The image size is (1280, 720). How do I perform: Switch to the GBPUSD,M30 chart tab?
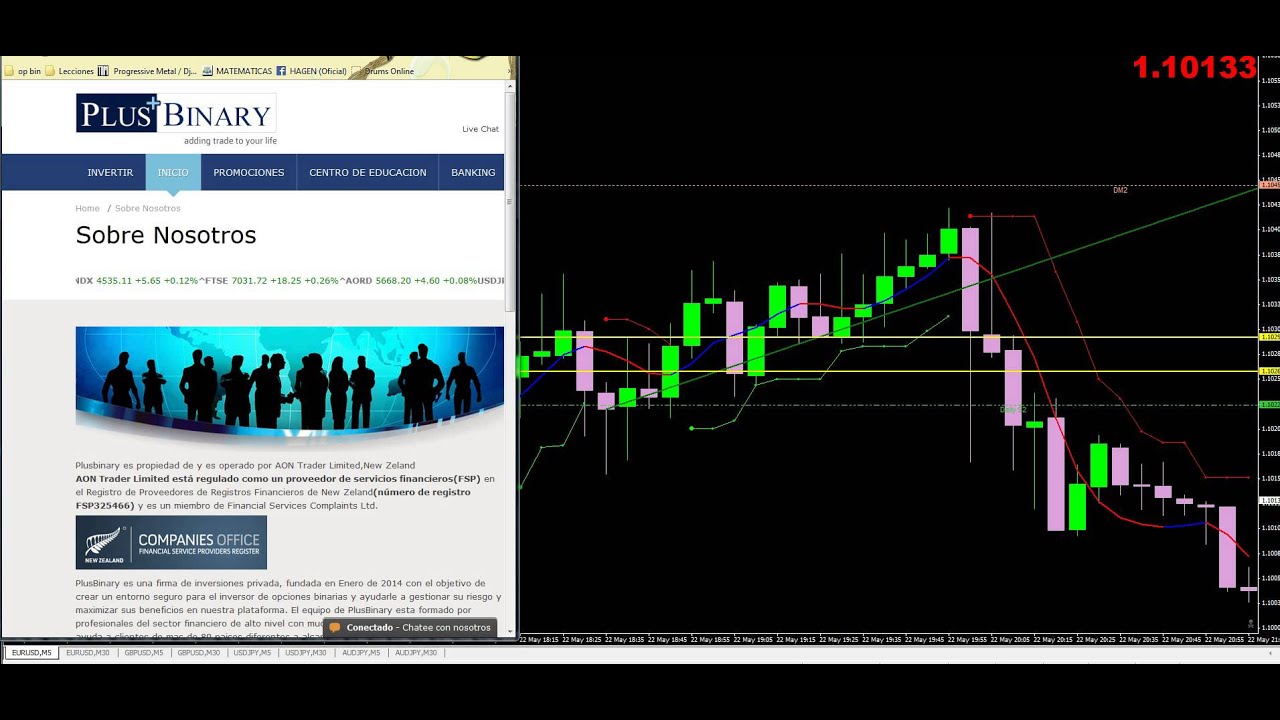[199, 653]
